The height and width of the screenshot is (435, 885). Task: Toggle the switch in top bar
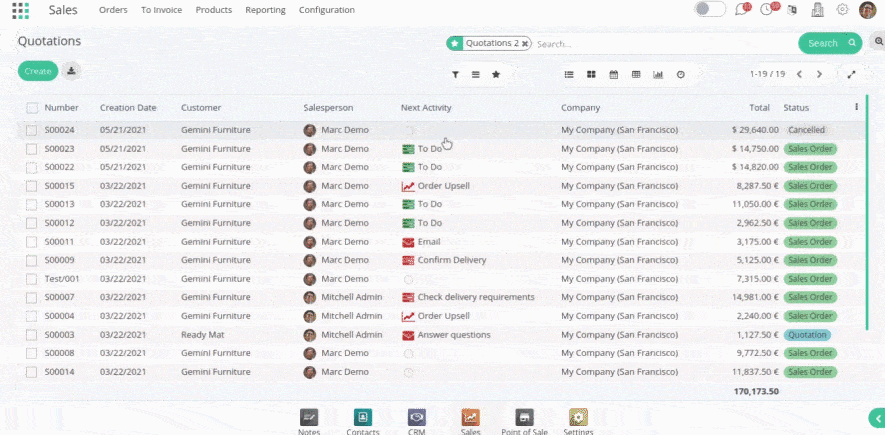click(x=709, y=10)
